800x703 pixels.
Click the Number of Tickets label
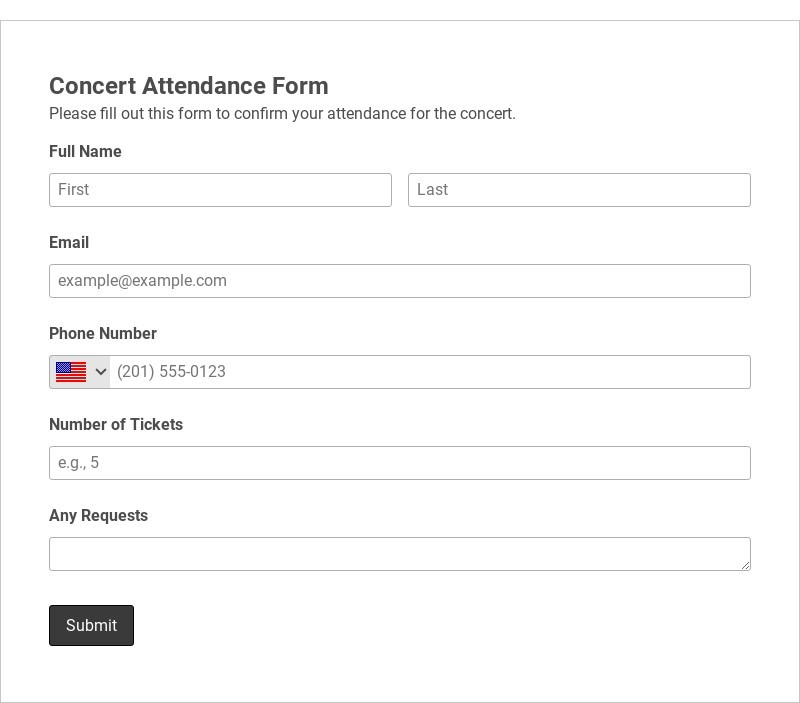(116, 424)
